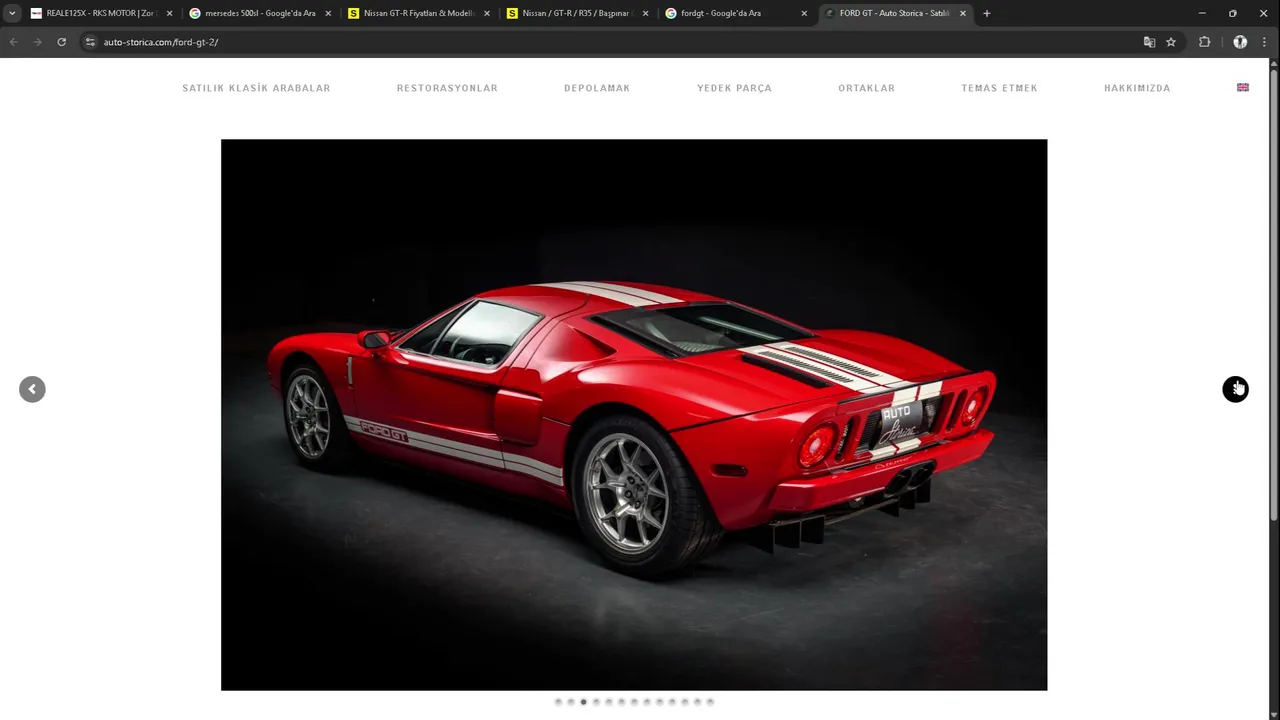
Task: Jump to fifth gallery slide dot
Action: coord(609,702)
